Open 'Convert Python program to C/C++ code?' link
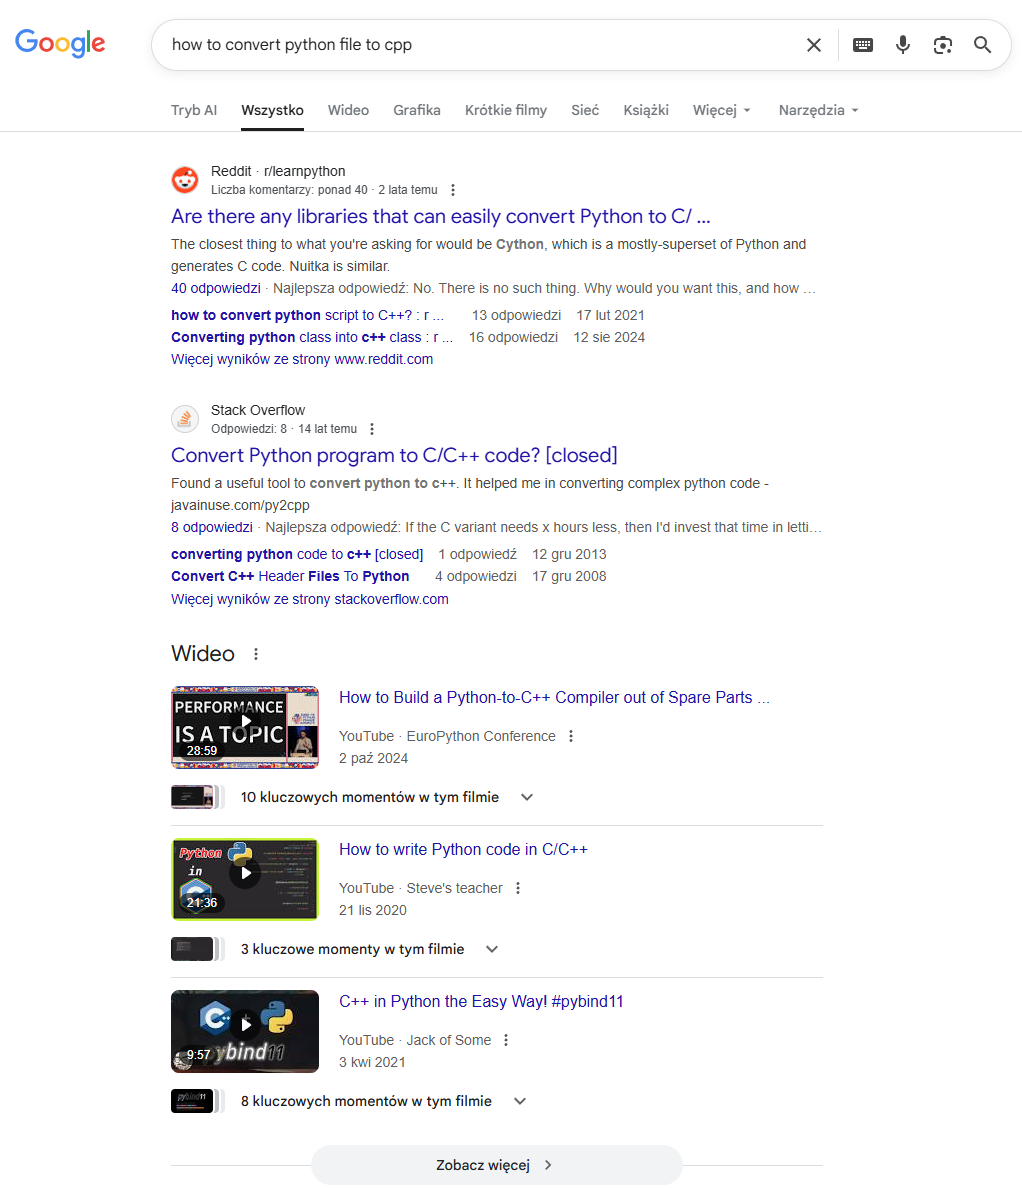The height and width of the screenshot is (1188, 1022). point(394,456)
